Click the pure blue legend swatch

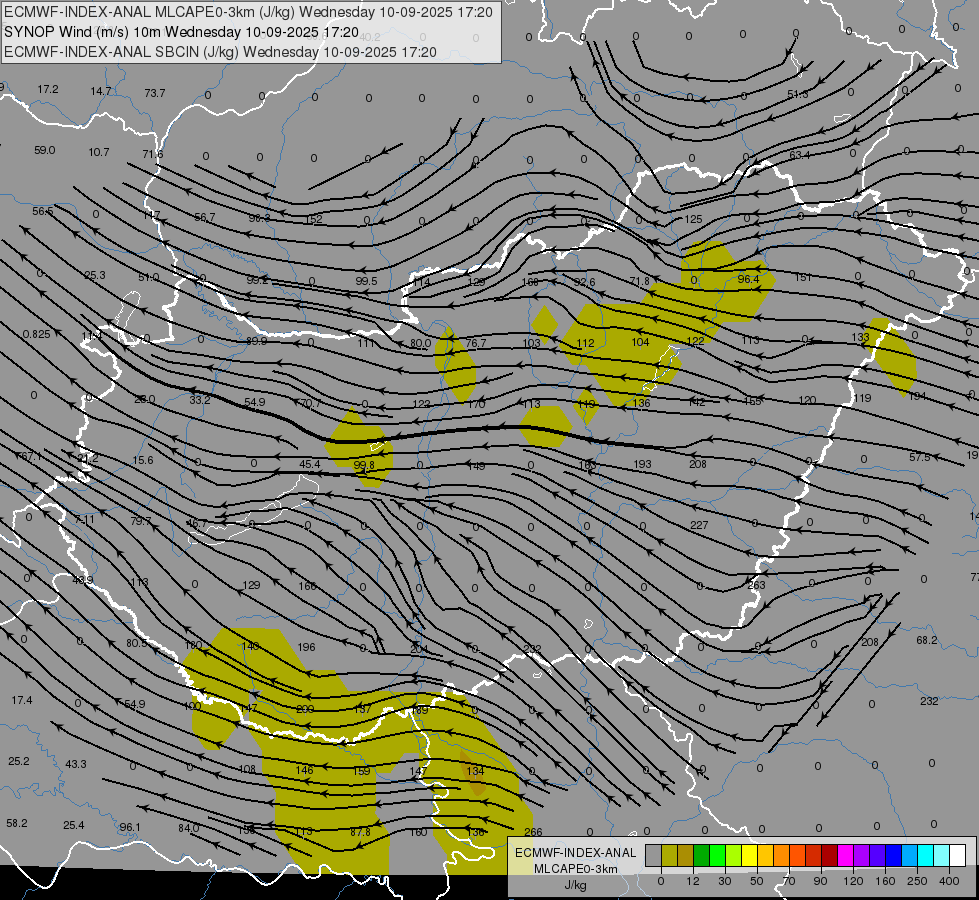point(894,856)
